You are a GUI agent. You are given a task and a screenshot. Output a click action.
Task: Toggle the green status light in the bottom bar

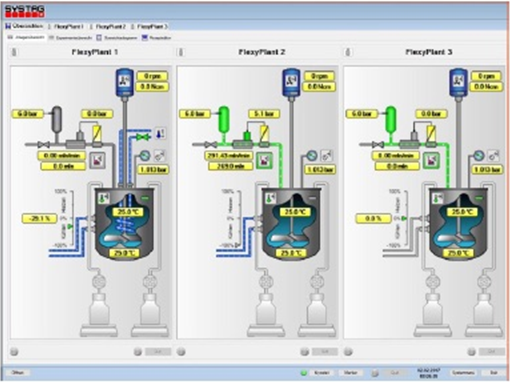pos(303,372)
